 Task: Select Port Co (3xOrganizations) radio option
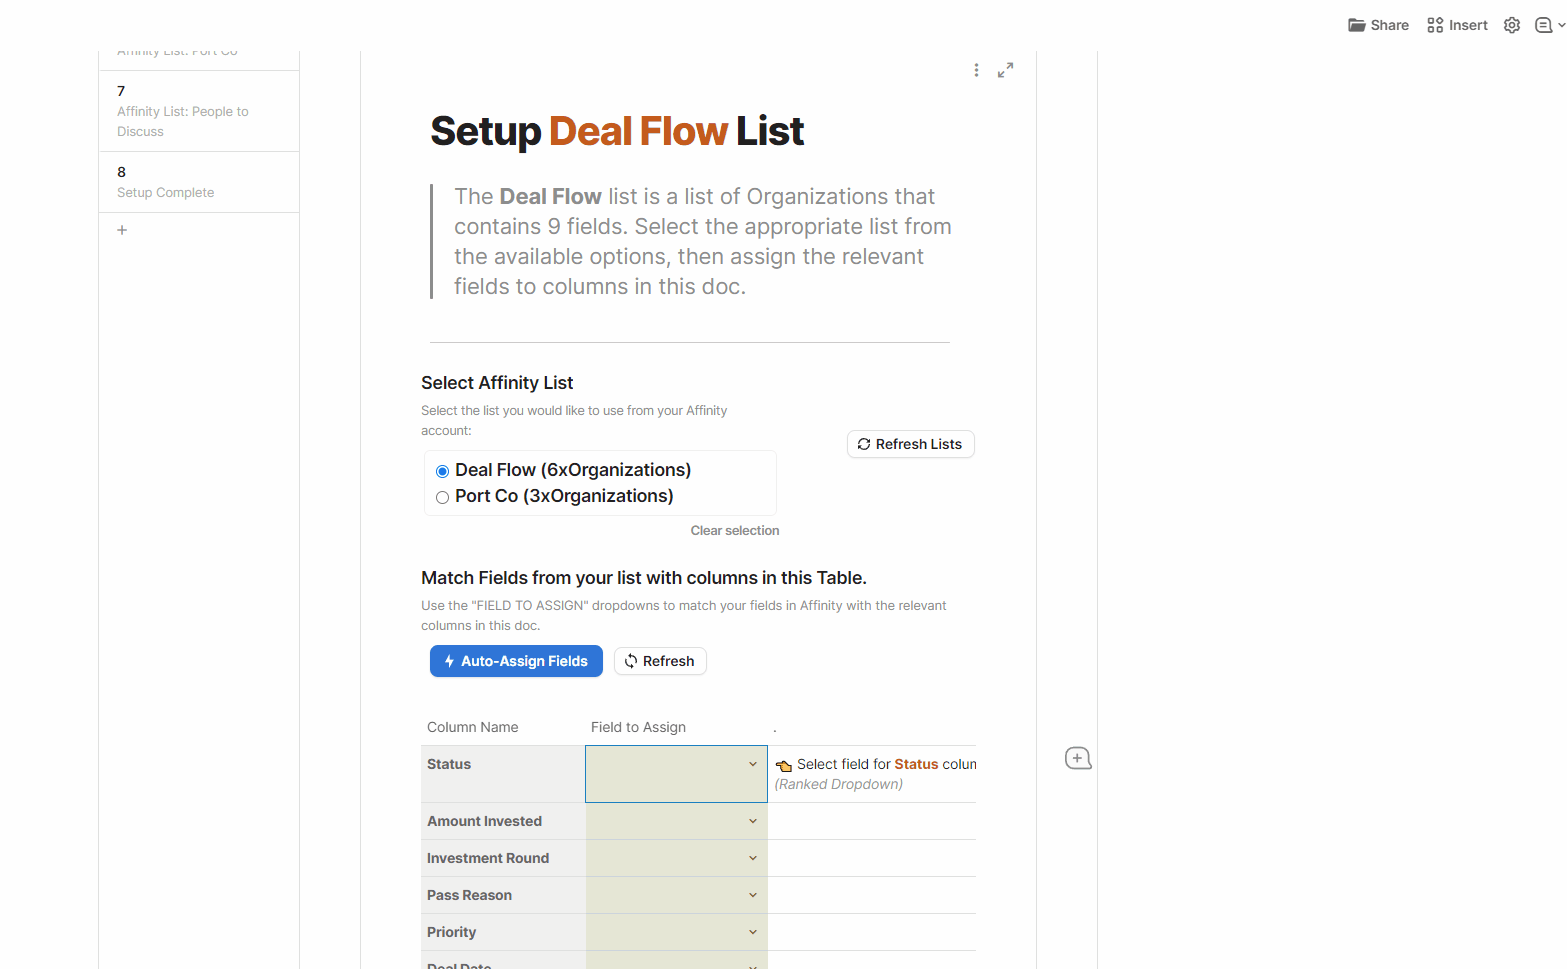(x=442, y=497)
